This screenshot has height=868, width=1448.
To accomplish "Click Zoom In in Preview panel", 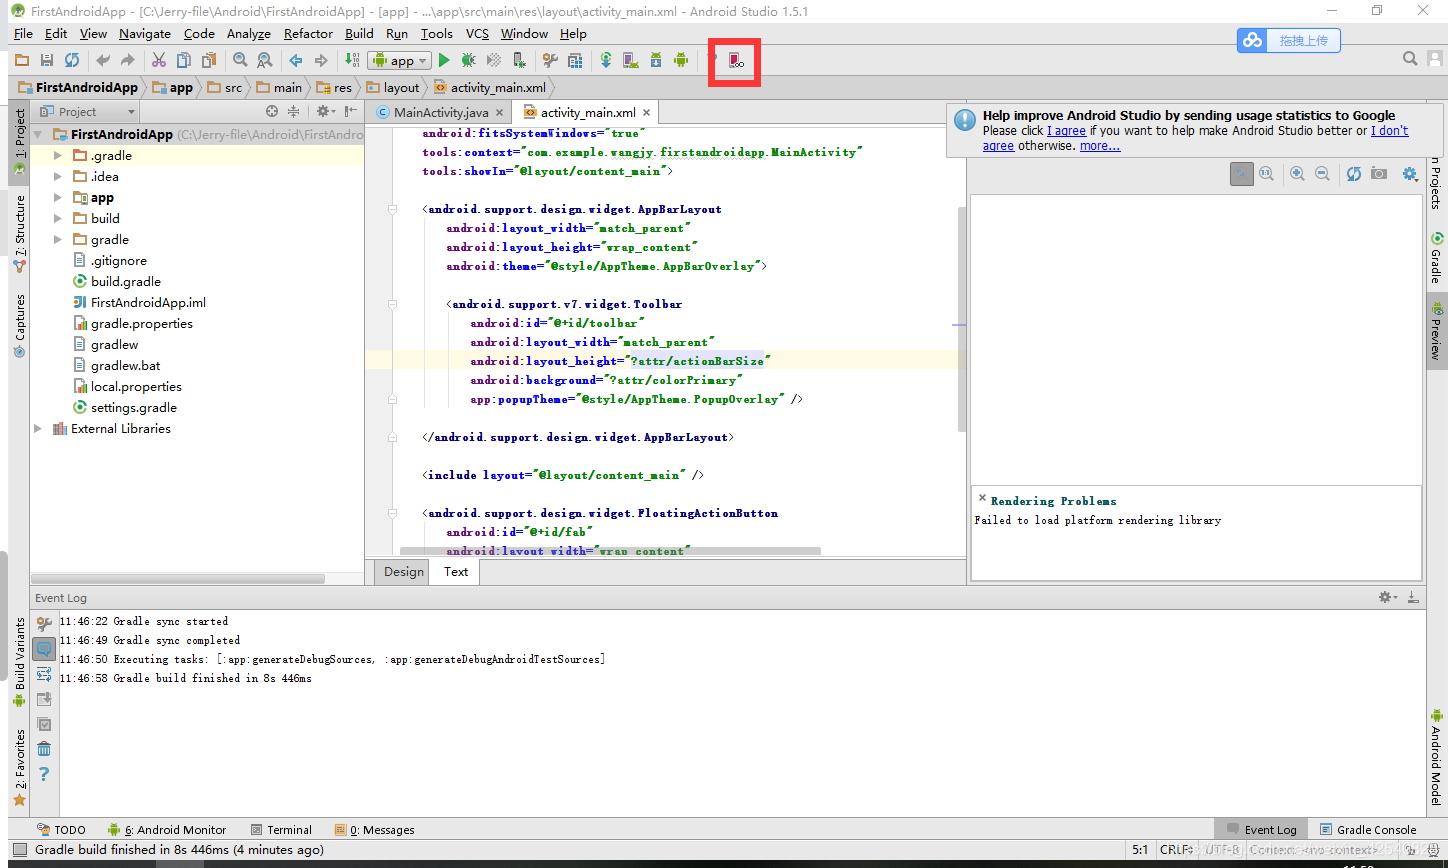I will pyautogui.click(x=1297, y=173).
